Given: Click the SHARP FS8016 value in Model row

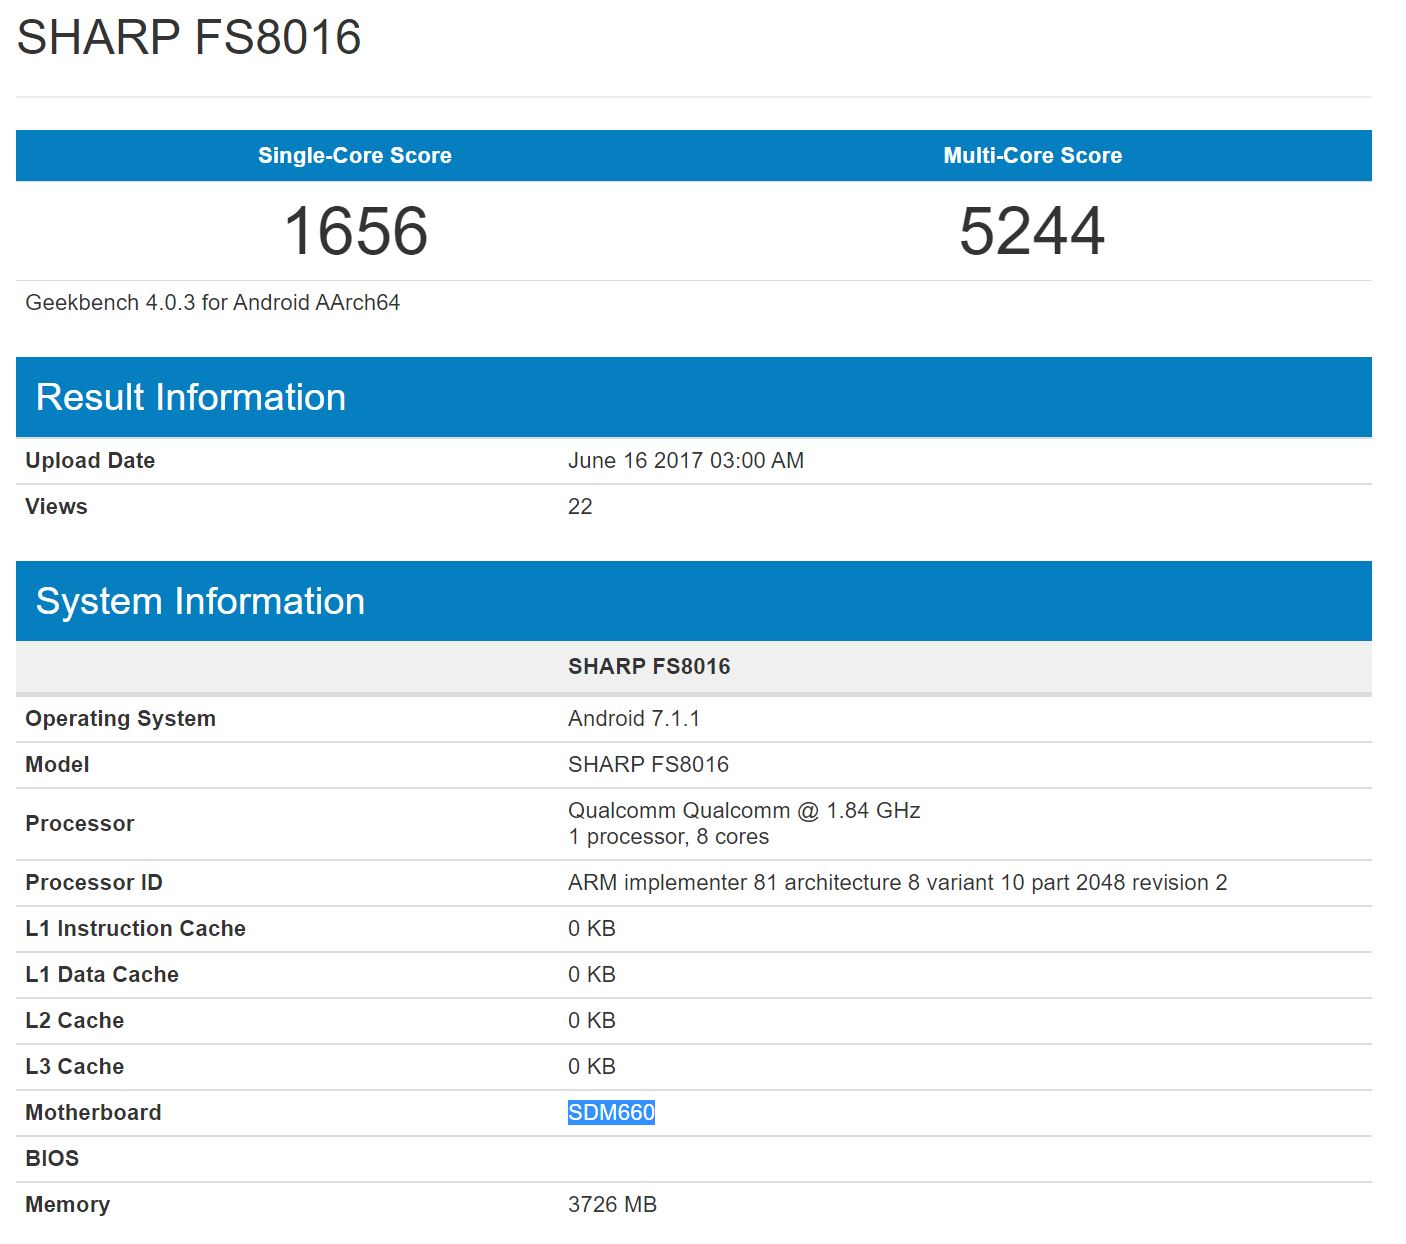Looking at the screenshot, I should (x=648, y=765).
